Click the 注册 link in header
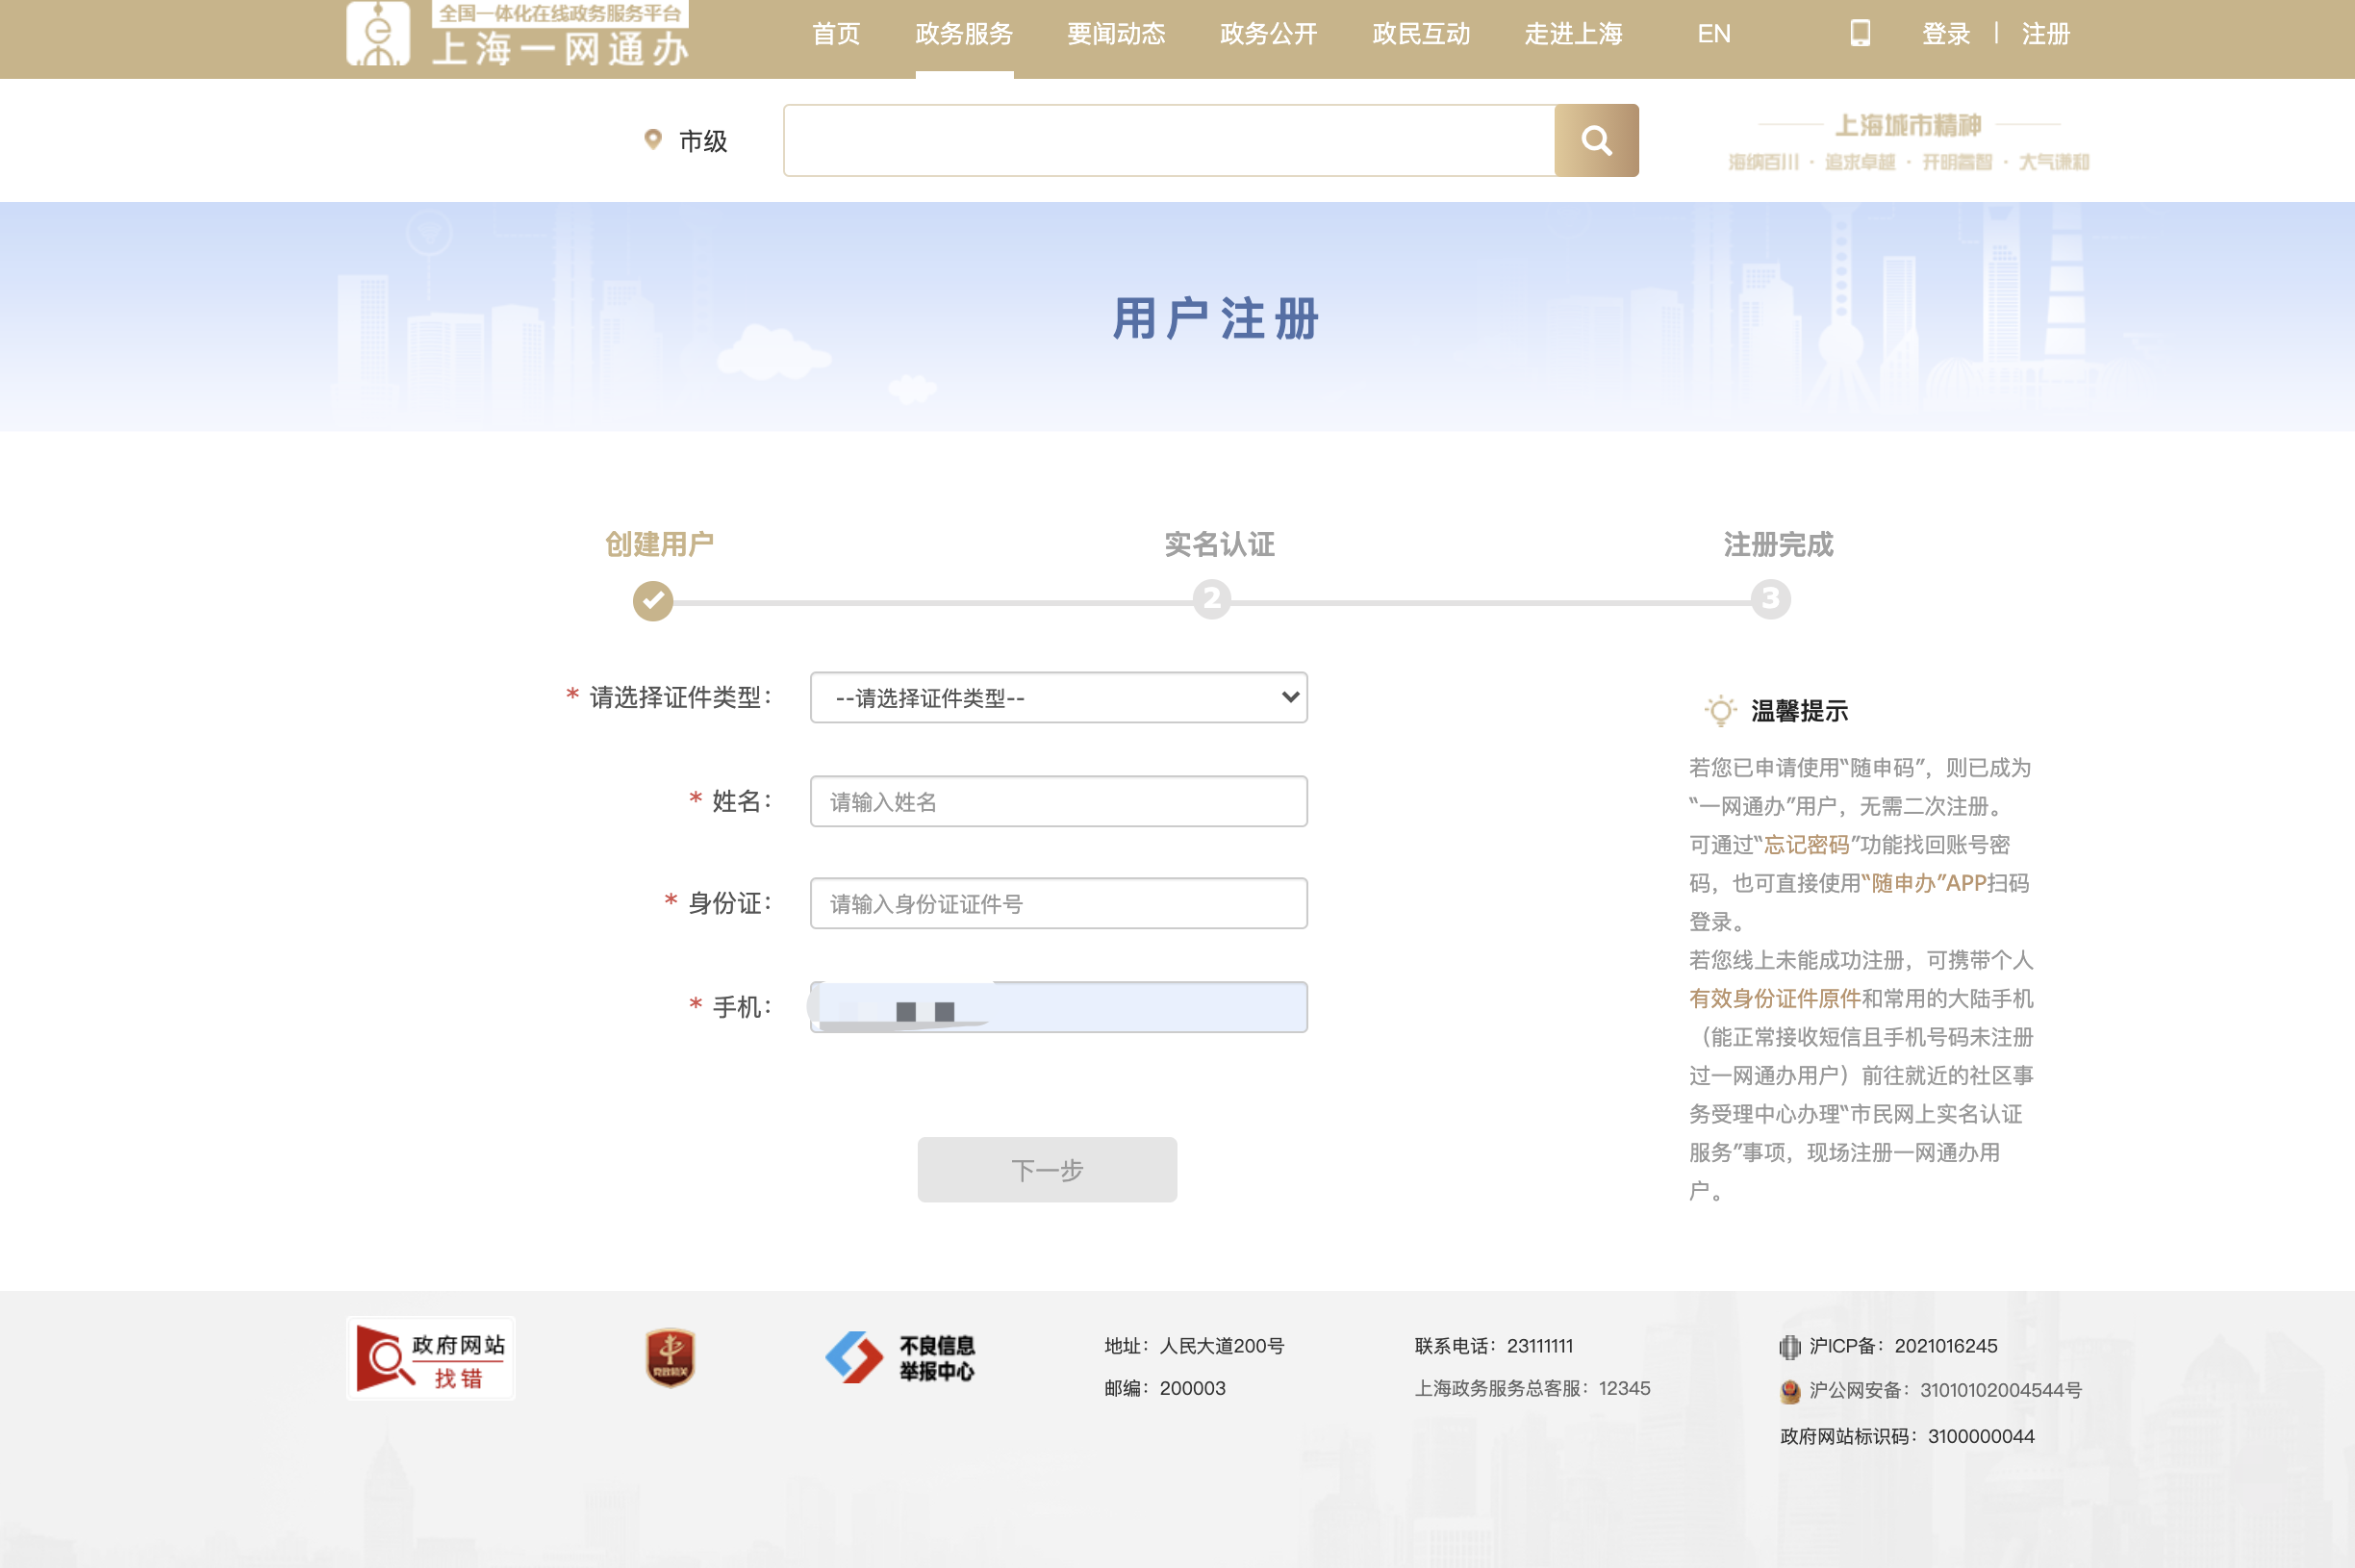Screen dimensions: 2355x1568 pos(2045,34)
